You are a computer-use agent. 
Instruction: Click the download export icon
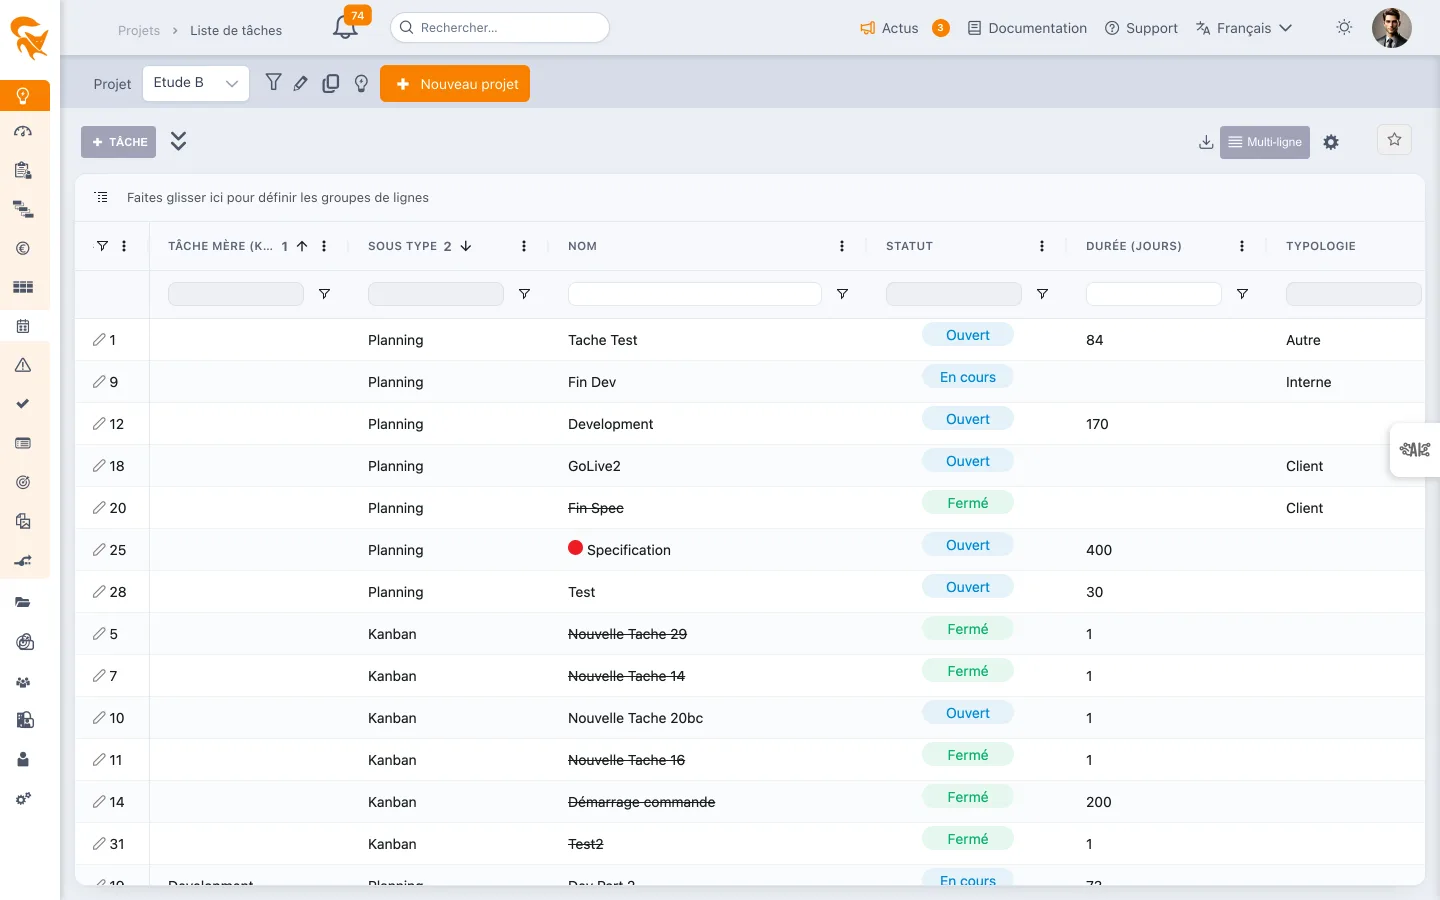(1206, 142)
